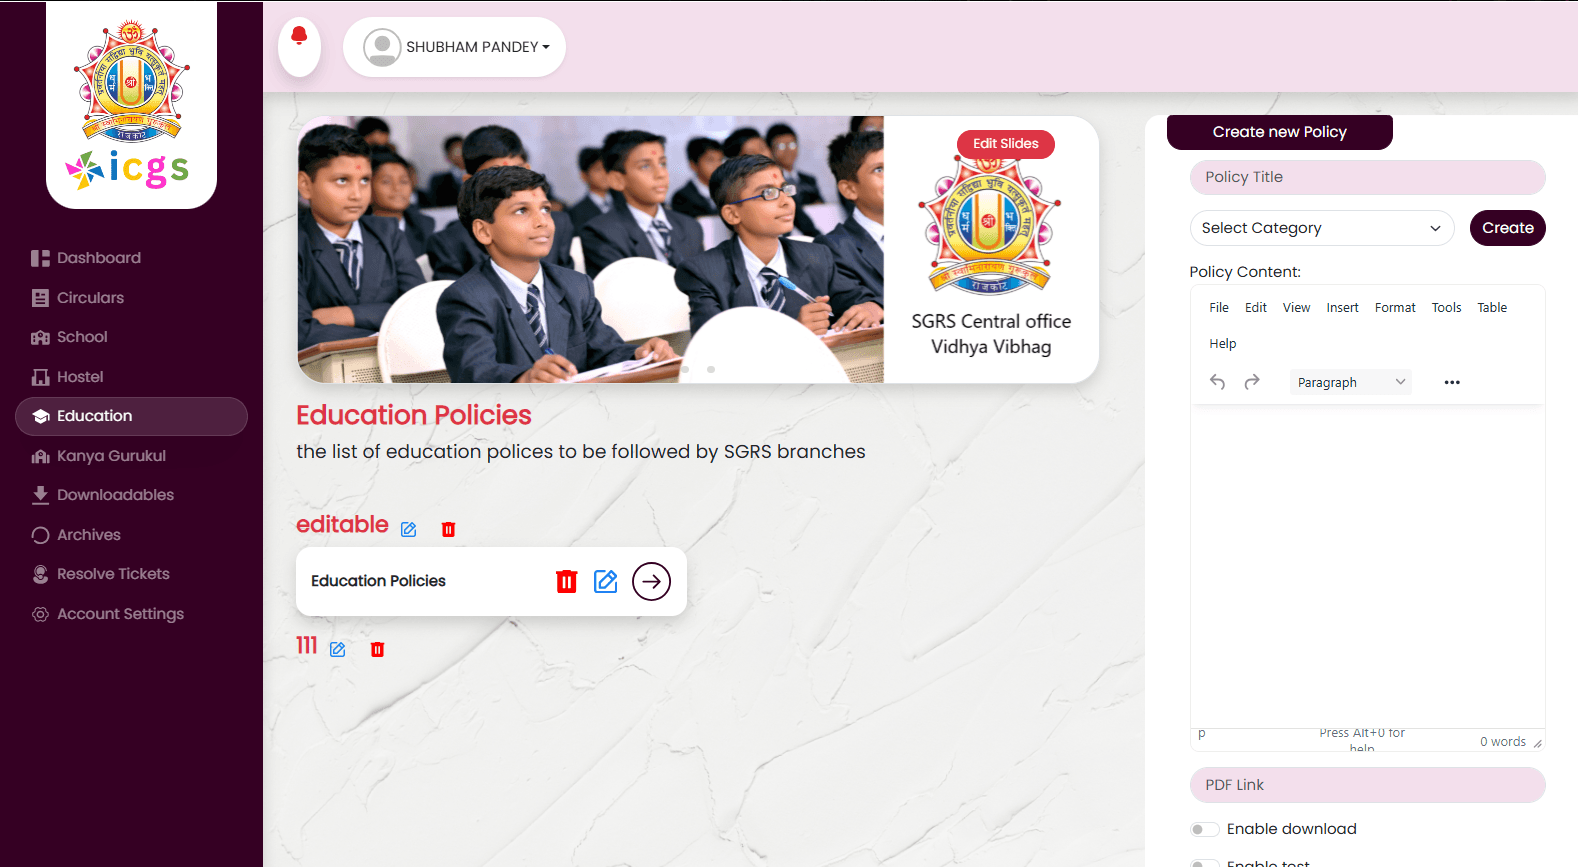Toggle the Enable download switch

[1204, 829]
